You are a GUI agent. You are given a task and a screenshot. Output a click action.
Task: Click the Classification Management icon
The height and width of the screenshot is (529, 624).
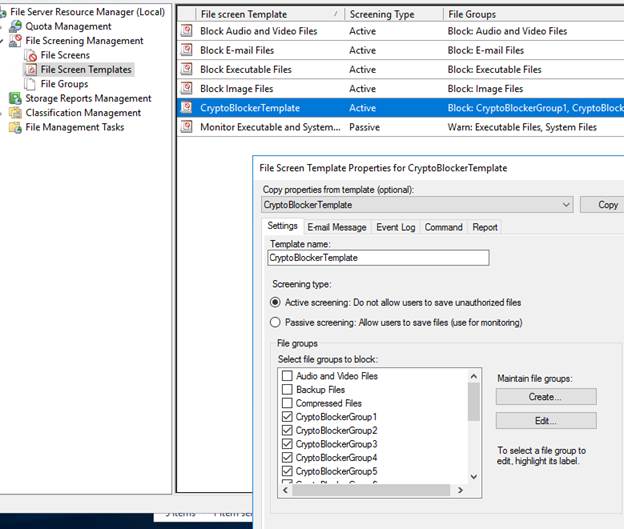point(17,113)
